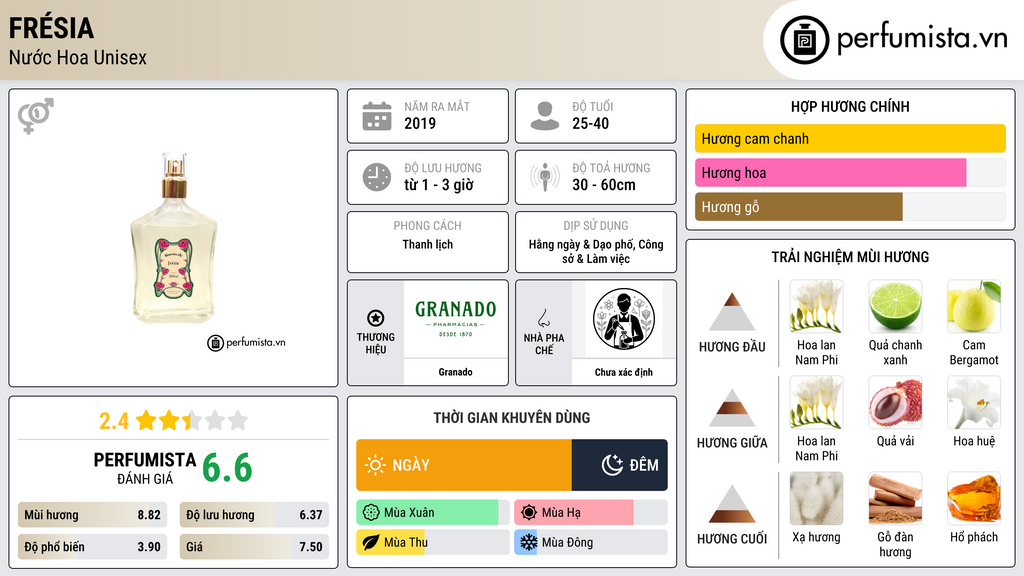Click the star badge icon above Thương hiệu

pos(376,318)
